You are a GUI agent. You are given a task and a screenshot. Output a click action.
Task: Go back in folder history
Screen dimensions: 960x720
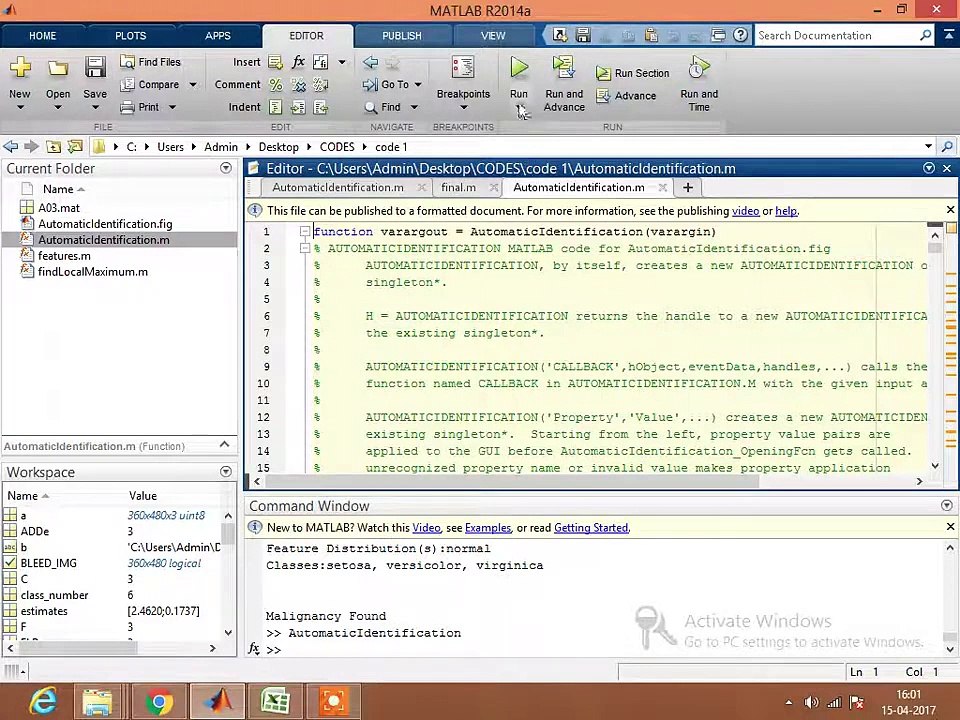pyautogui.click(x=10, y=147)
